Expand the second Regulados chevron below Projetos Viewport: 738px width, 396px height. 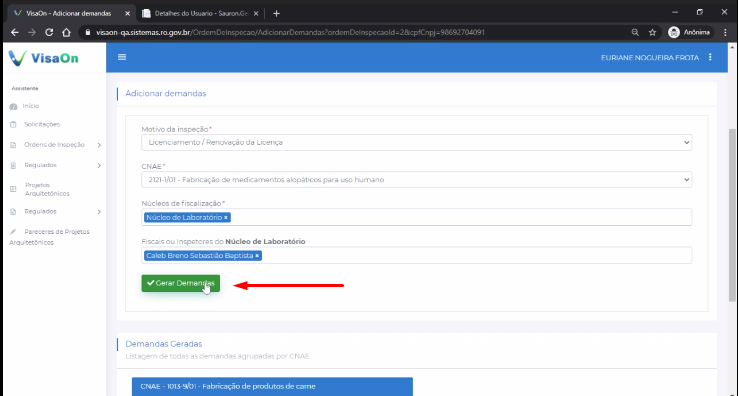pyautogui.click(x=99, y=212)
